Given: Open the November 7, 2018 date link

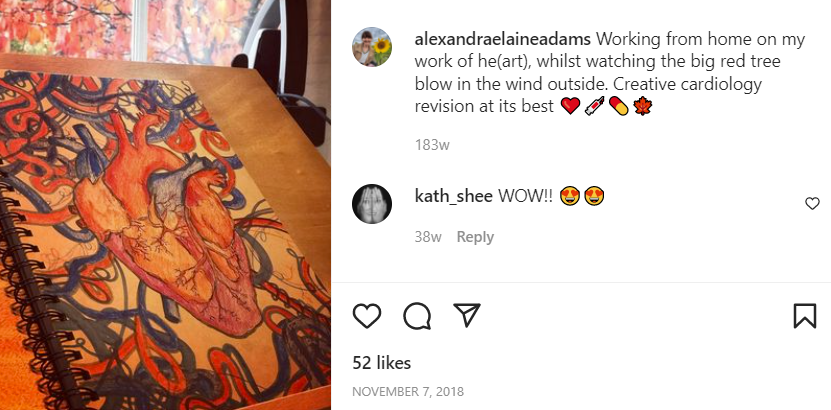Looking at the screenshot, I should pos(408,392).
